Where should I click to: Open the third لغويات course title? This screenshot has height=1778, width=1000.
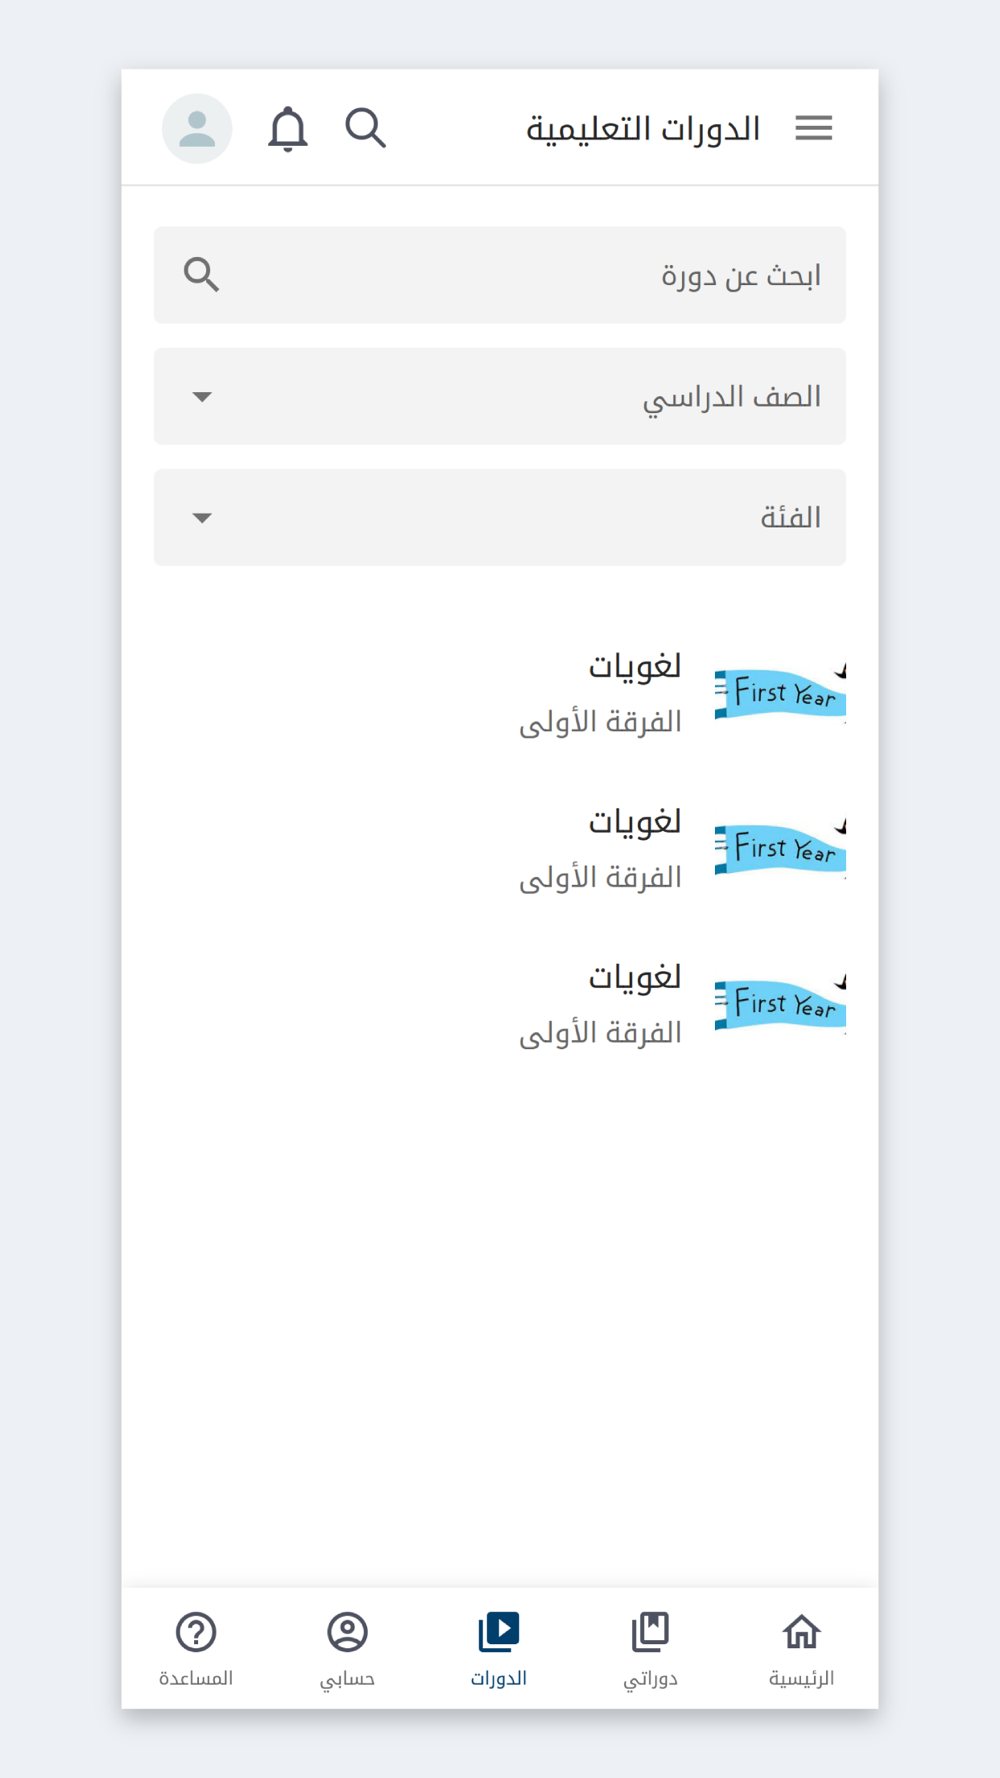click(x=634, y=977)
